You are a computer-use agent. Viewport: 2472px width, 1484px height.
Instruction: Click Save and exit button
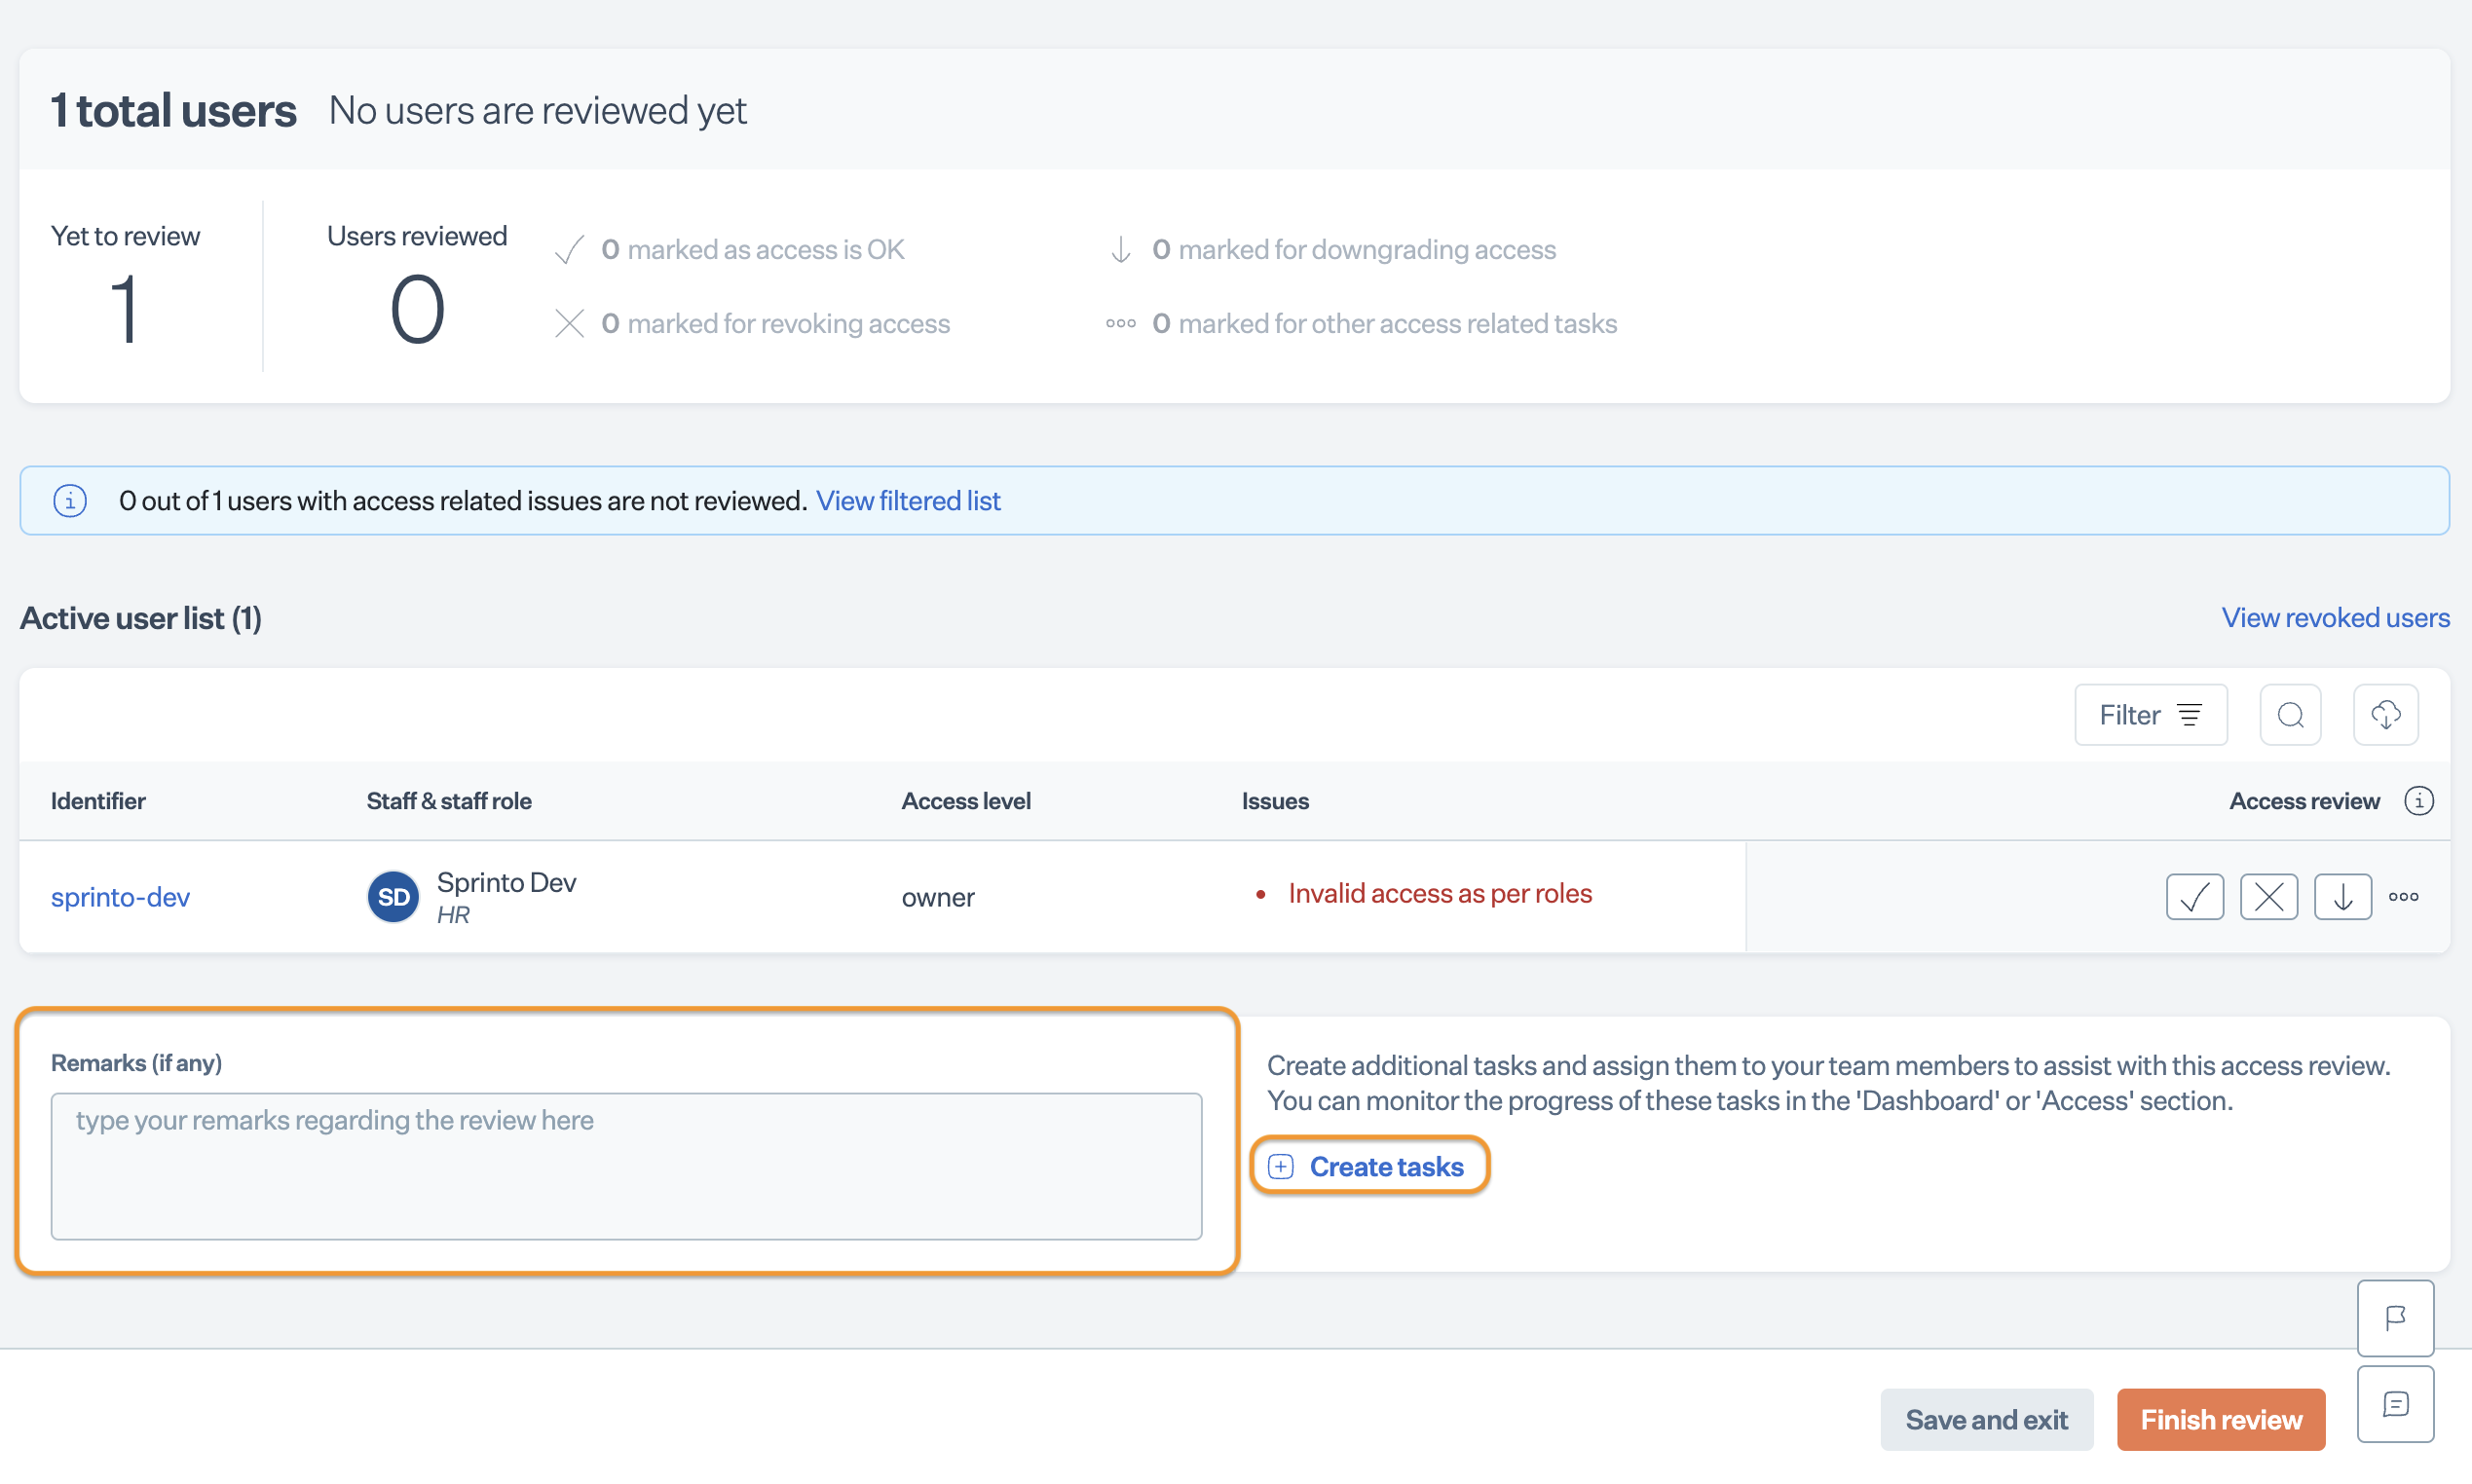tap(1986, 1419)
